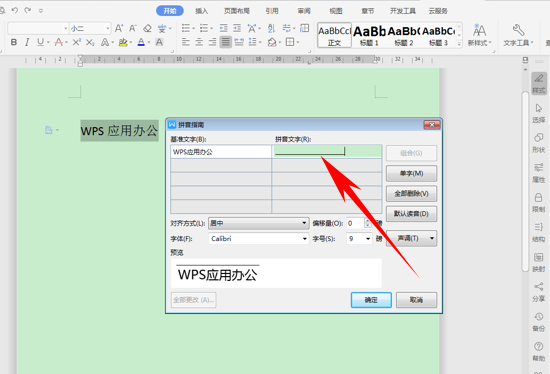
Task: Switch to the 引用 tab
Action: [x=272, y=11]
